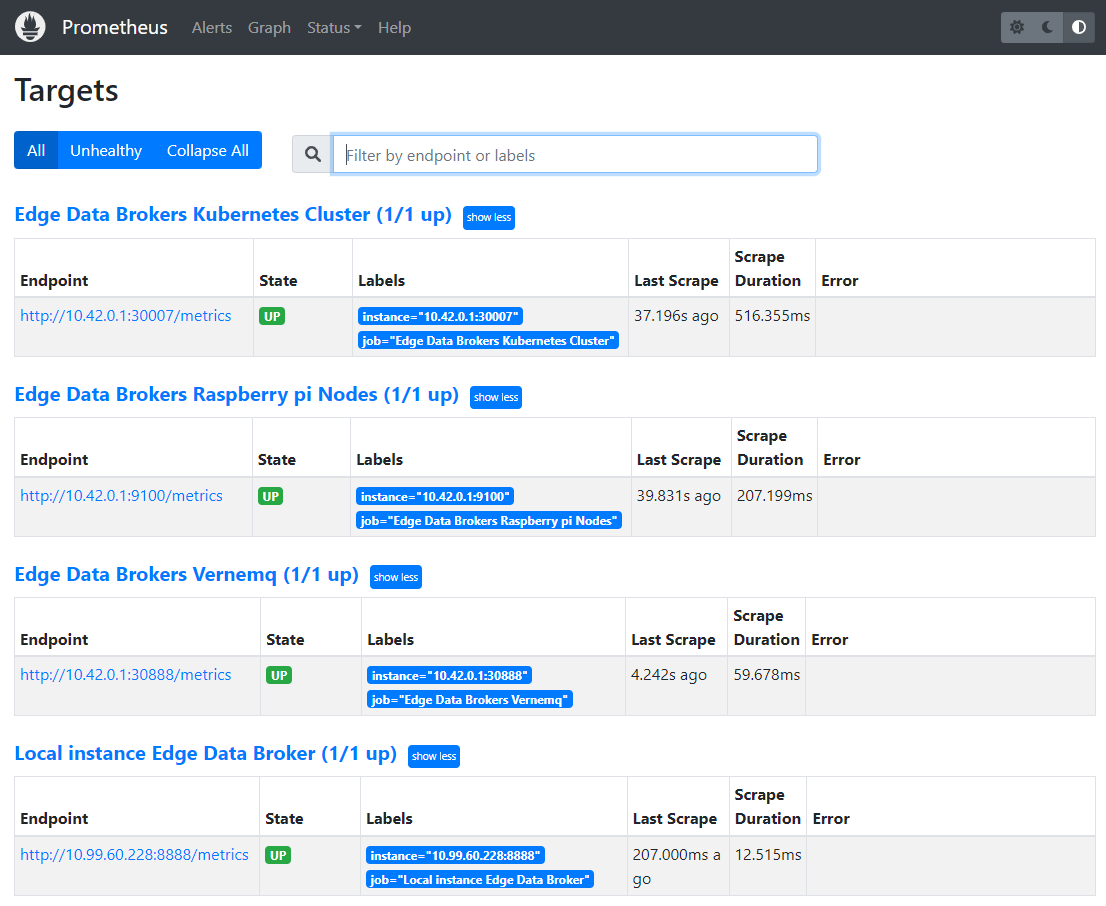Click scrape duration 516.355ms
The image size is (1106, 906).
click(772, 315)
